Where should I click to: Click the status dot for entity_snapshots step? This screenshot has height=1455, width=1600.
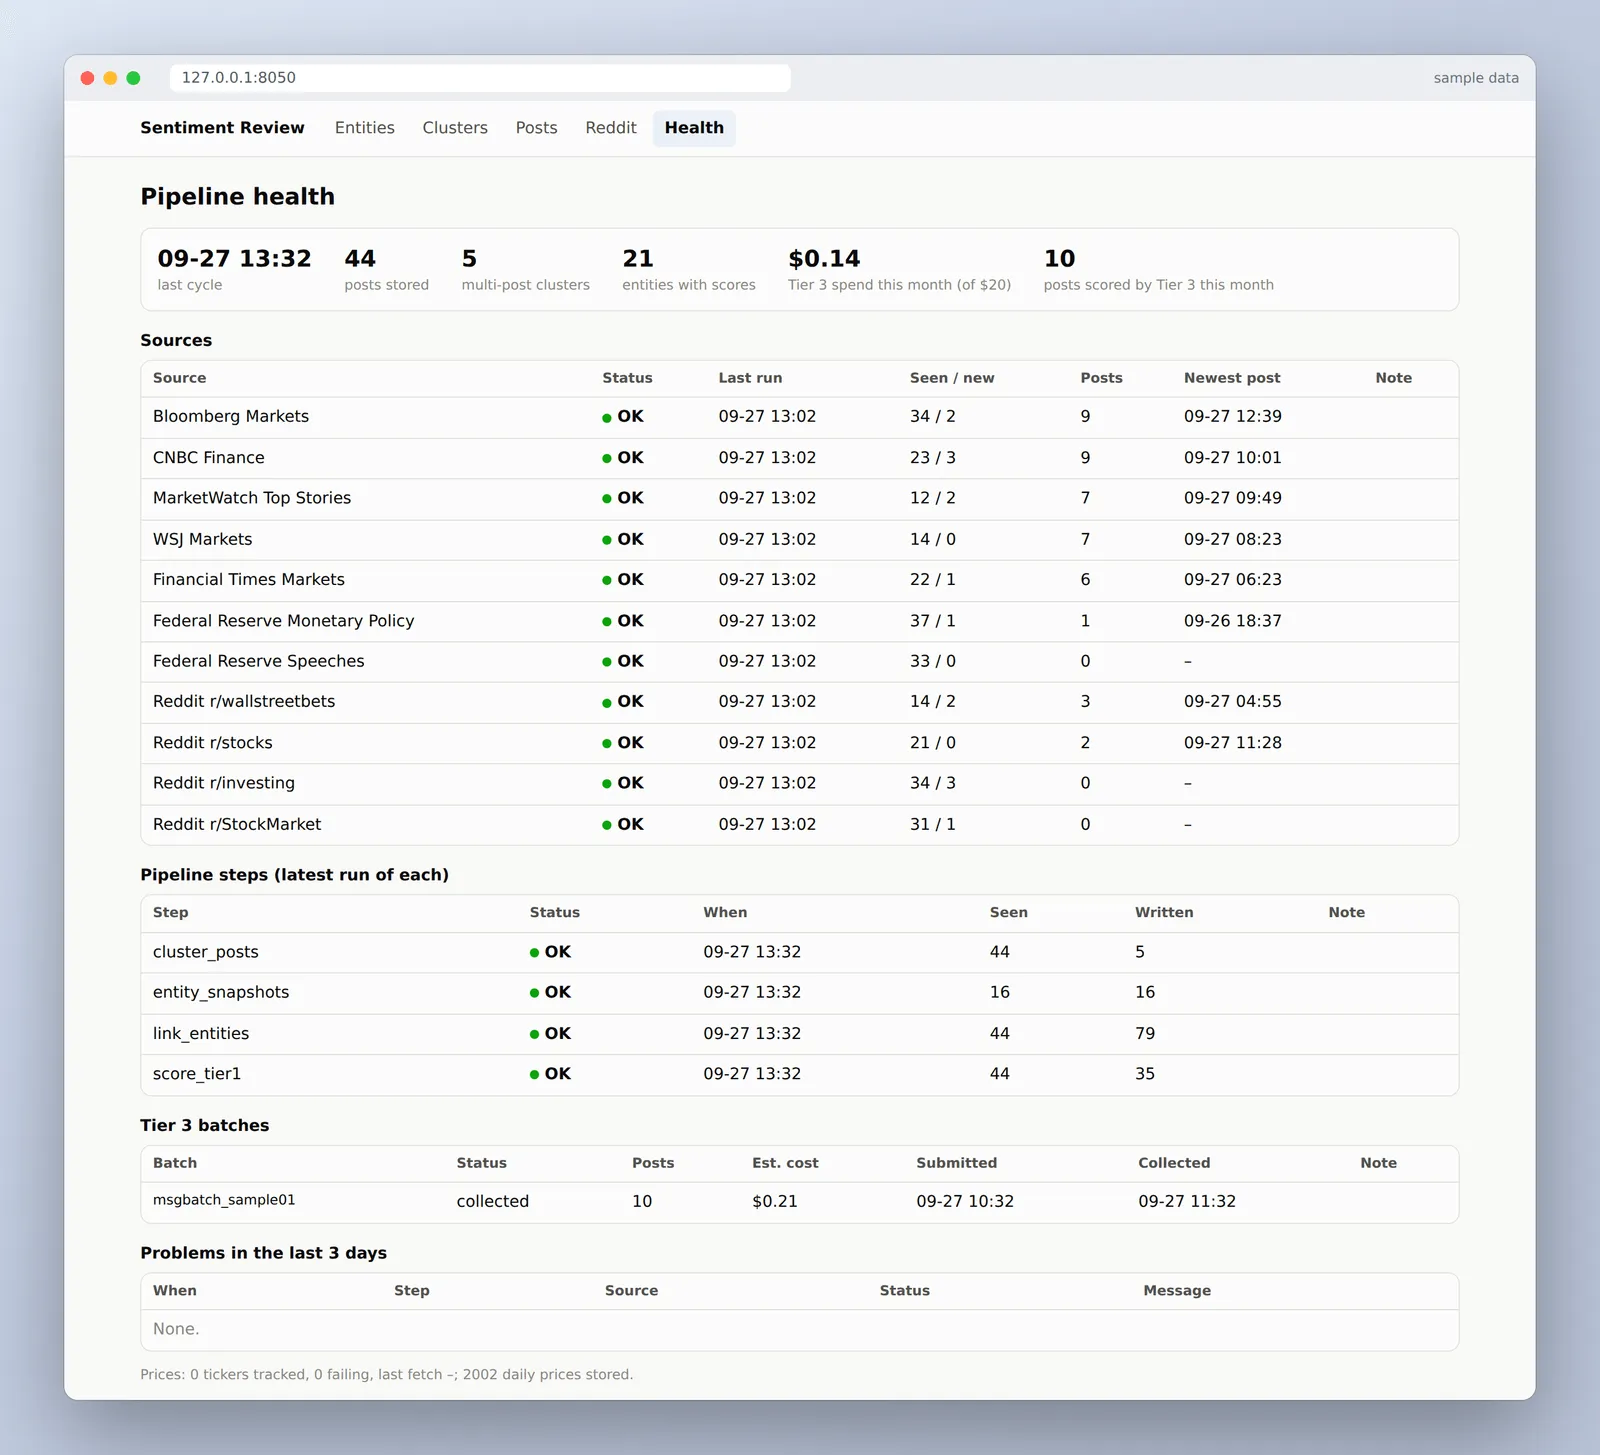click(535, 993)
